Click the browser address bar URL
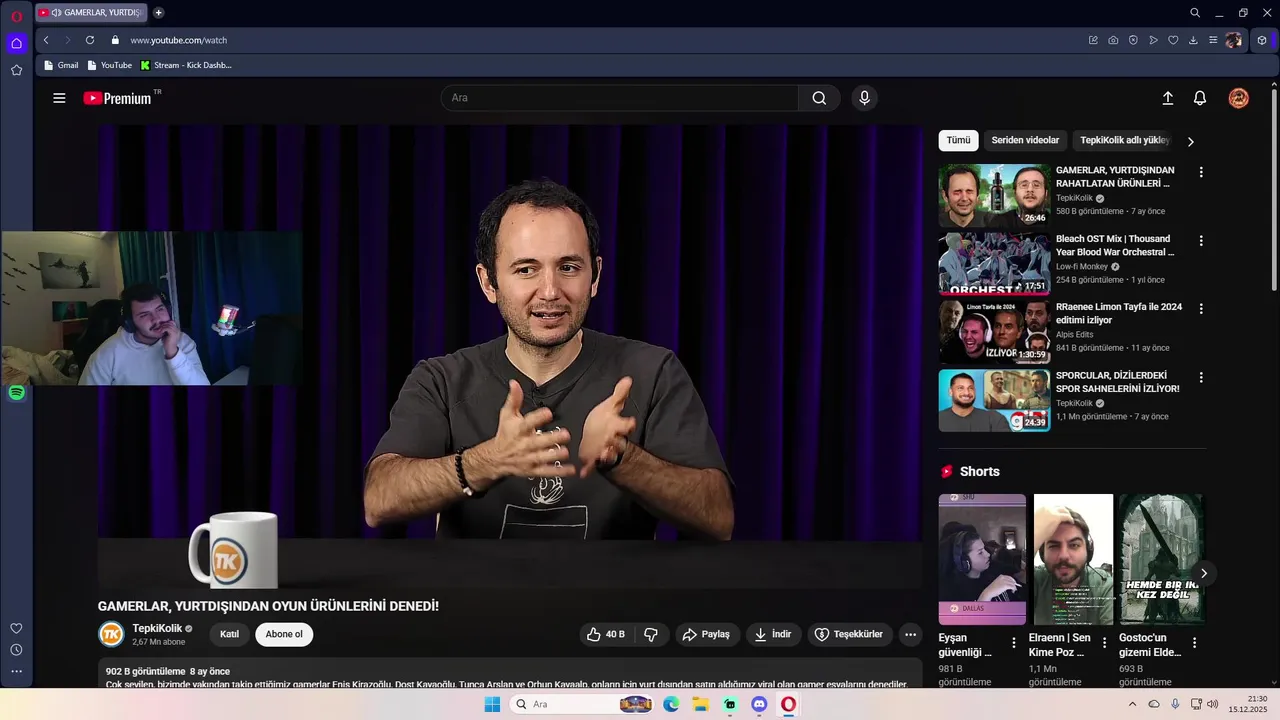1280x720 pixels. click(x=179, y=40)
